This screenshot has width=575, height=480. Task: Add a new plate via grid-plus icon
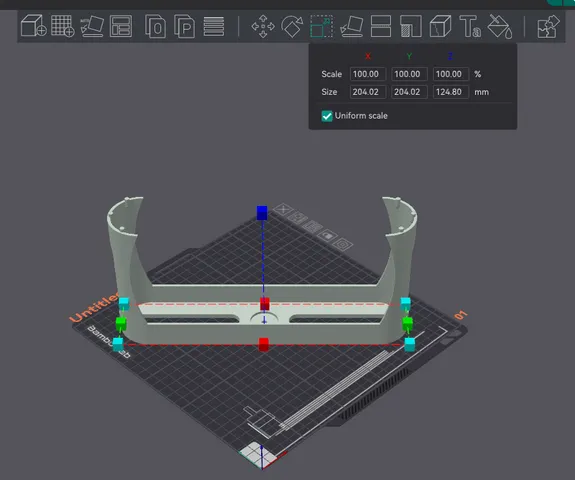click(63, 26)
